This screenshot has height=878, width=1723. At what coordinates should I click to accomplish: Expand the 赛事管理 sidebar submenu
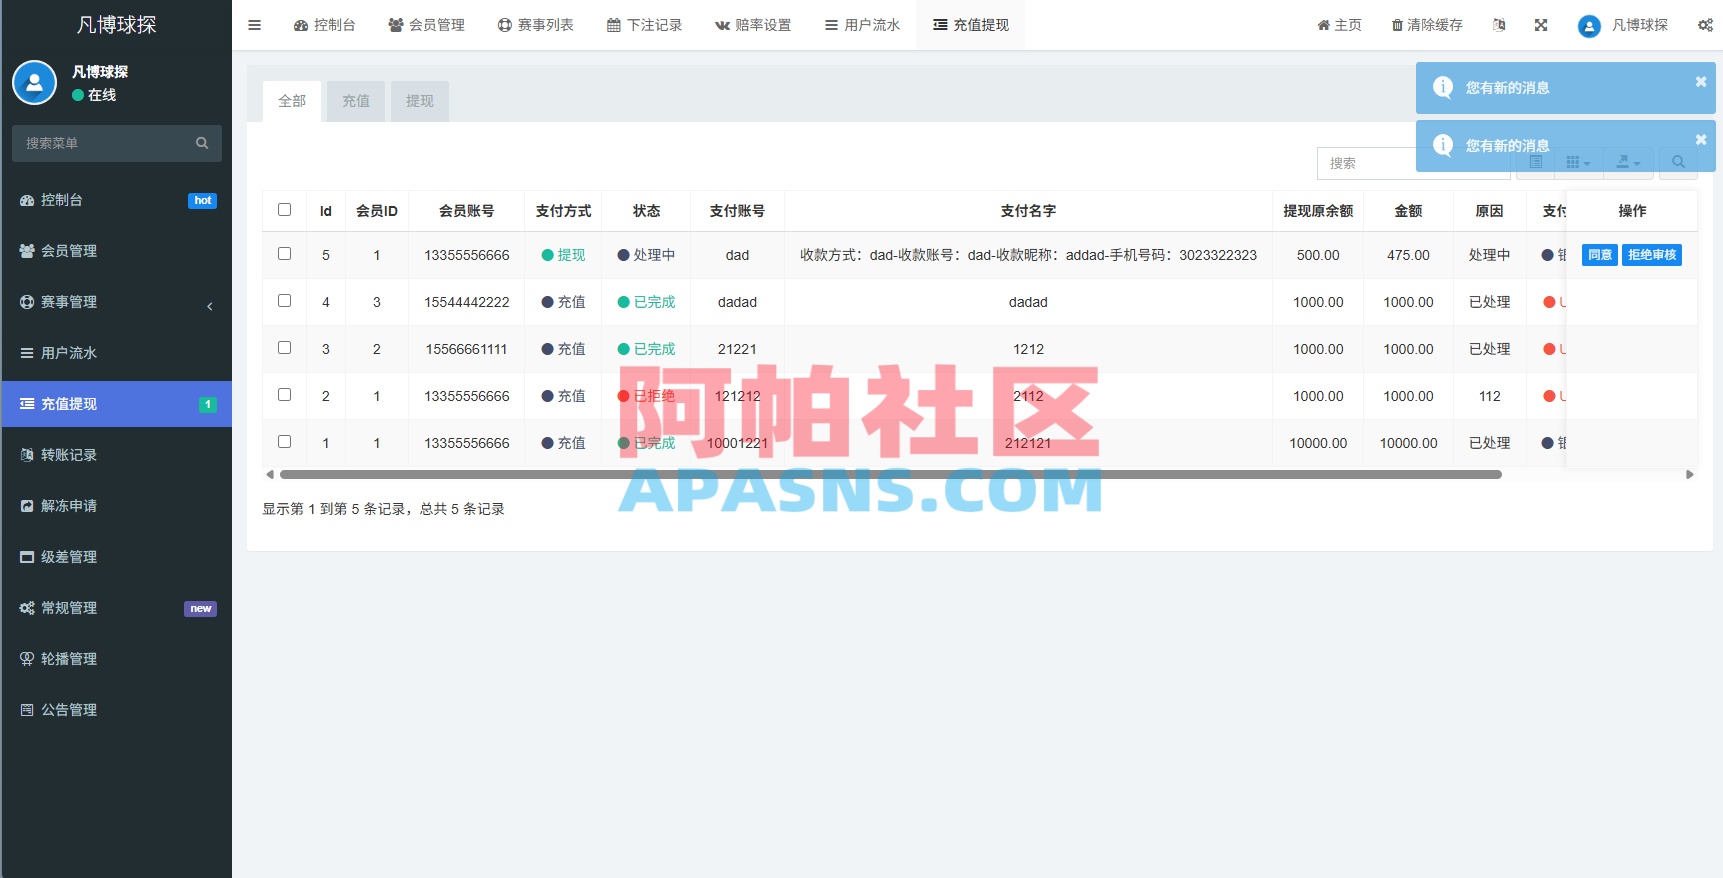coord(117,302)
